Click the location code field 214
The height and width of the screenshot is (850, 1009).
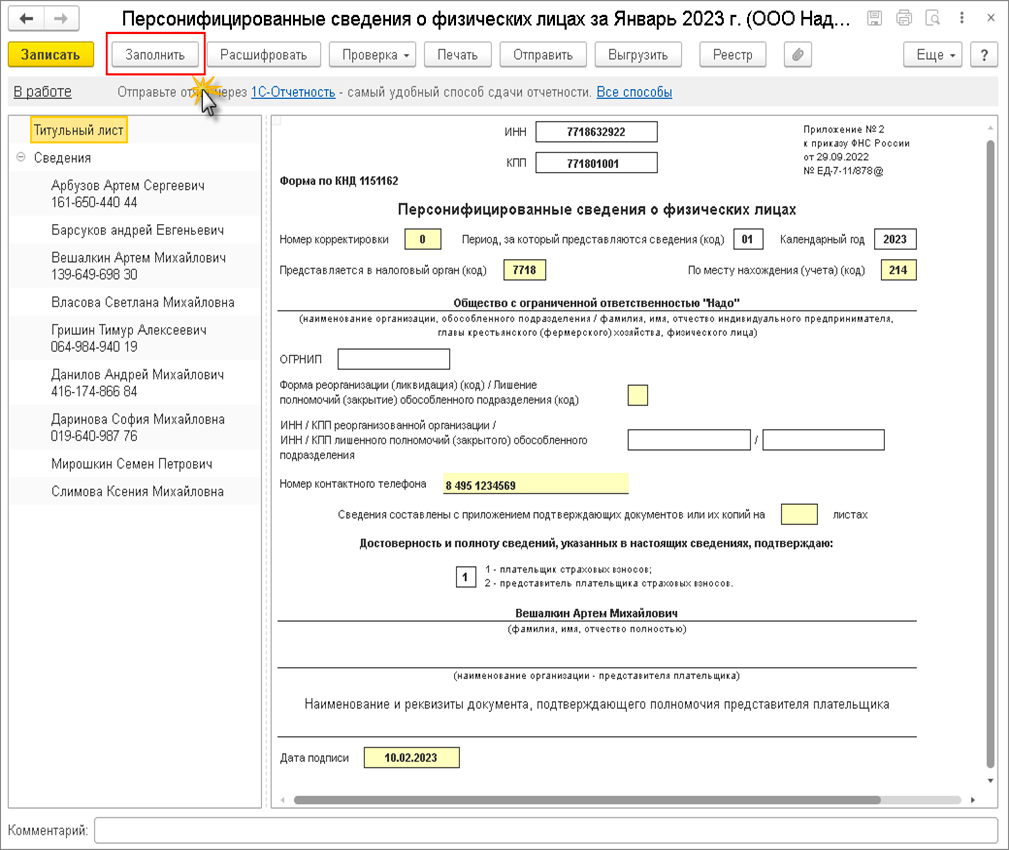[898, 270]
